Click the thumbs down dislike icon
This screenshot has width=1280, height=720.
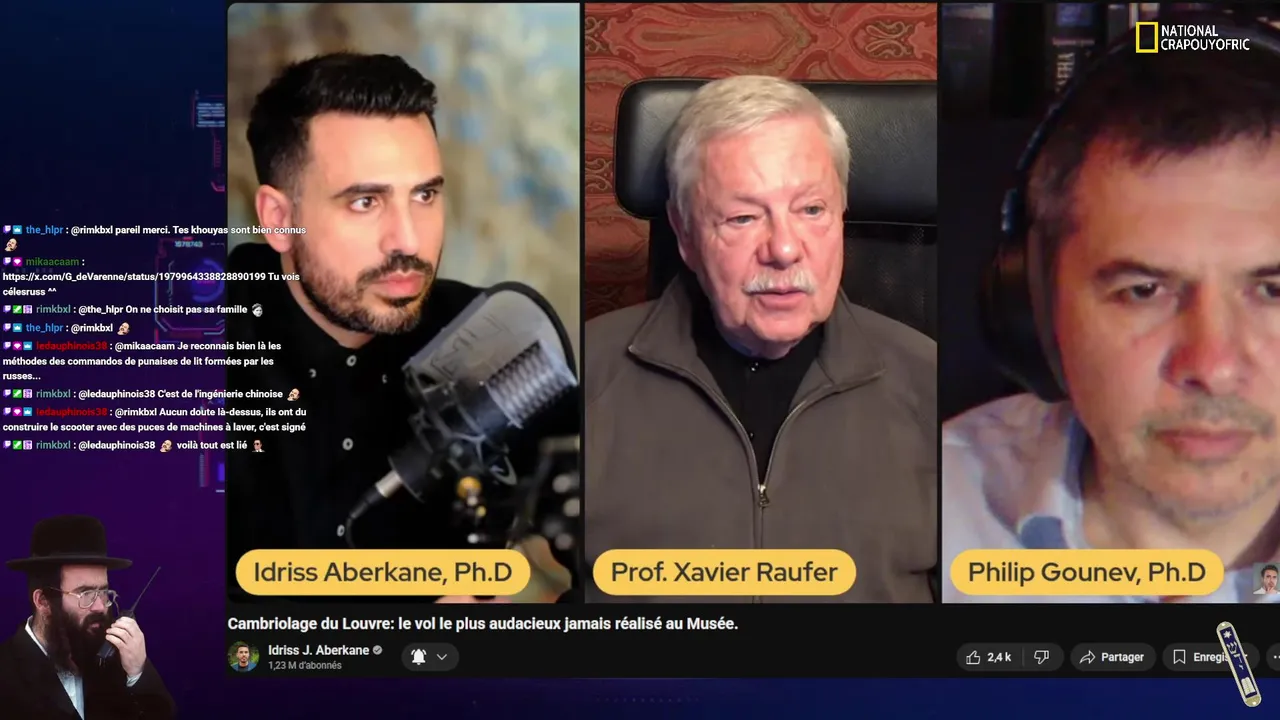coord(1041,657)
